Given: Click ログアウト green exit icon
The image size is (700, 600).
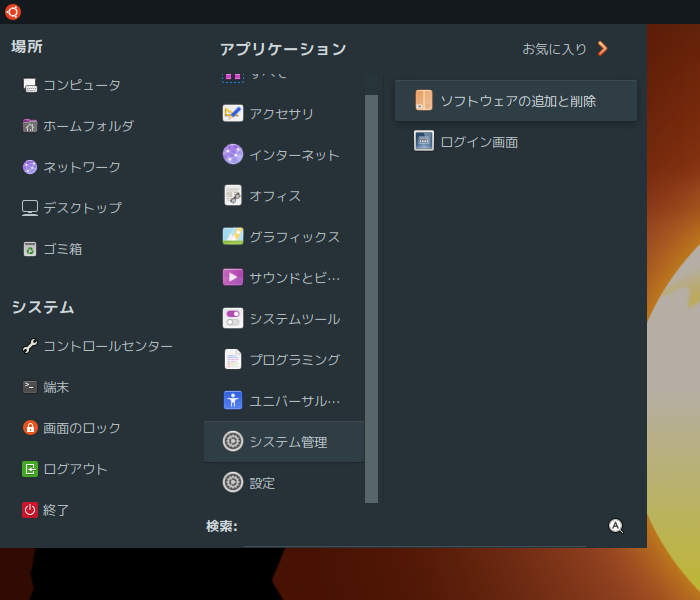Looking at the screenshot, I should point(30,469).
